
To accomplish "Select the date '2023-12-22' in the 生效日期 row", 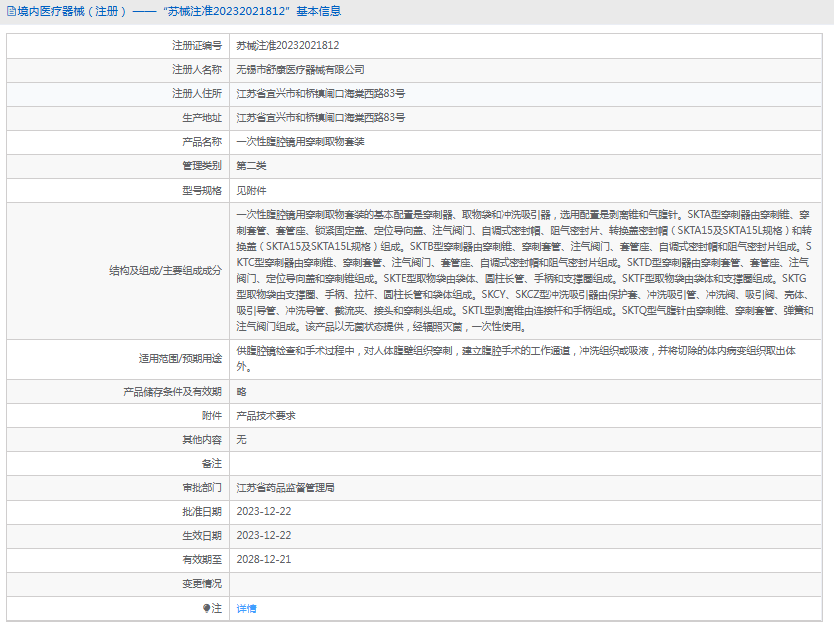I will click(264, 536).
